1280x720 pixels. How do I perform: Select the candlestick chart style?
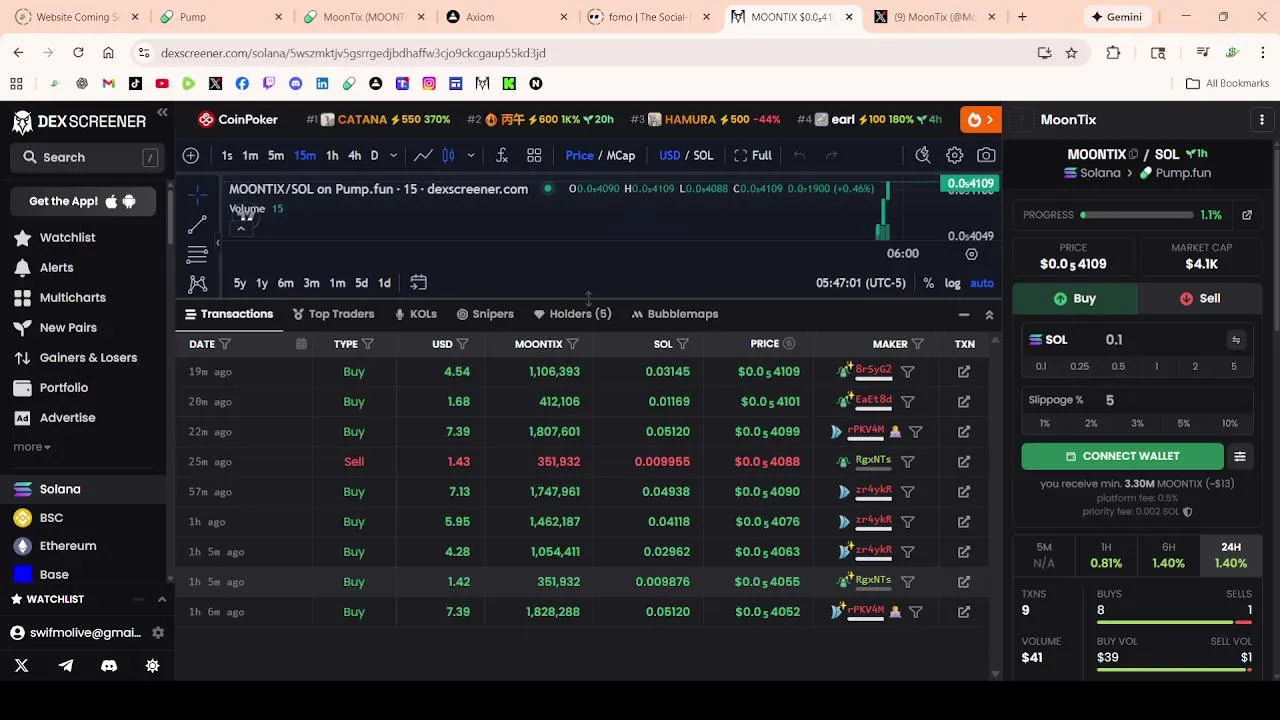[x=448, y=155]
